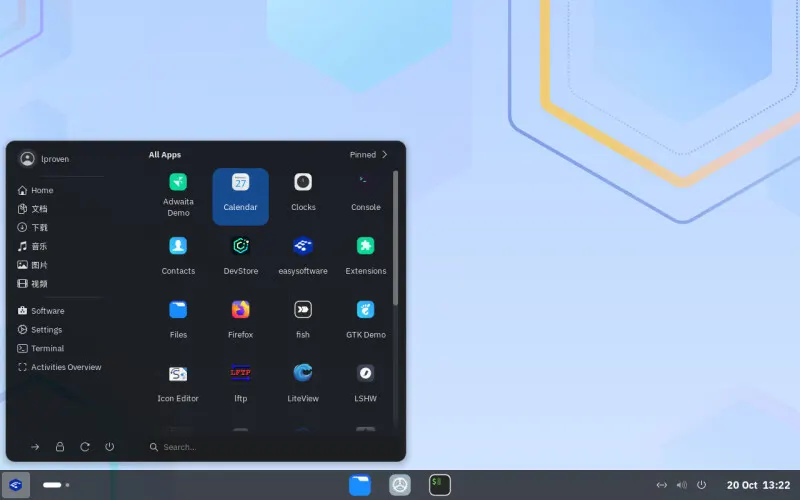Screen dimensions: 800x500
Task: Click the network icon in system tray
Action: [662, 485]
